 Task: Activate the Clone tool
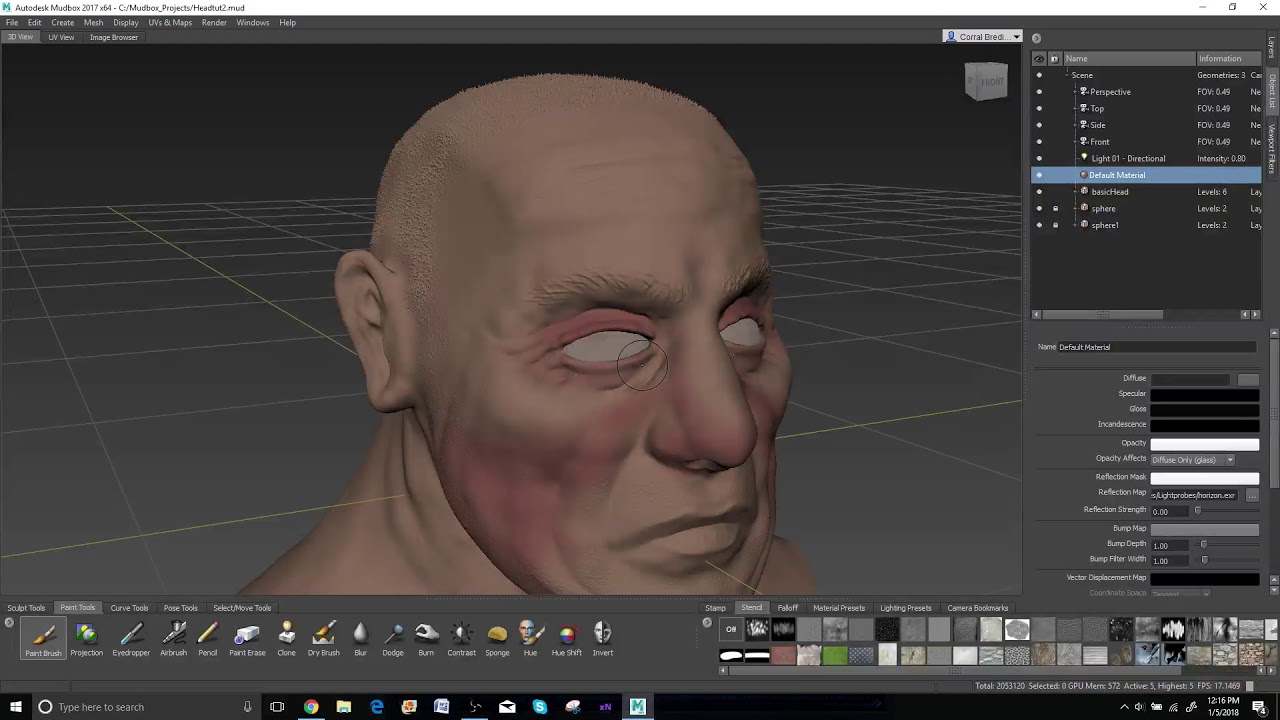[287, 639]
